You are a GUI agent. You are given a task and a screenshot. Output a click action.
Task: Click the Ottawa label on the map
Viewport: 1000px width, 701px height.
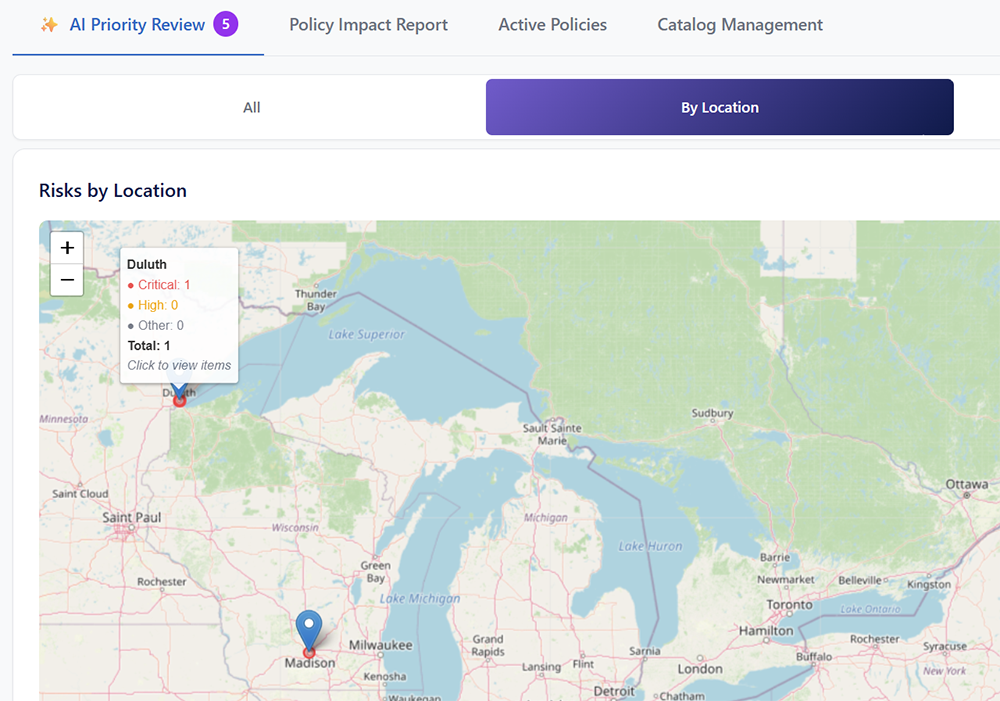pos(966,485)
